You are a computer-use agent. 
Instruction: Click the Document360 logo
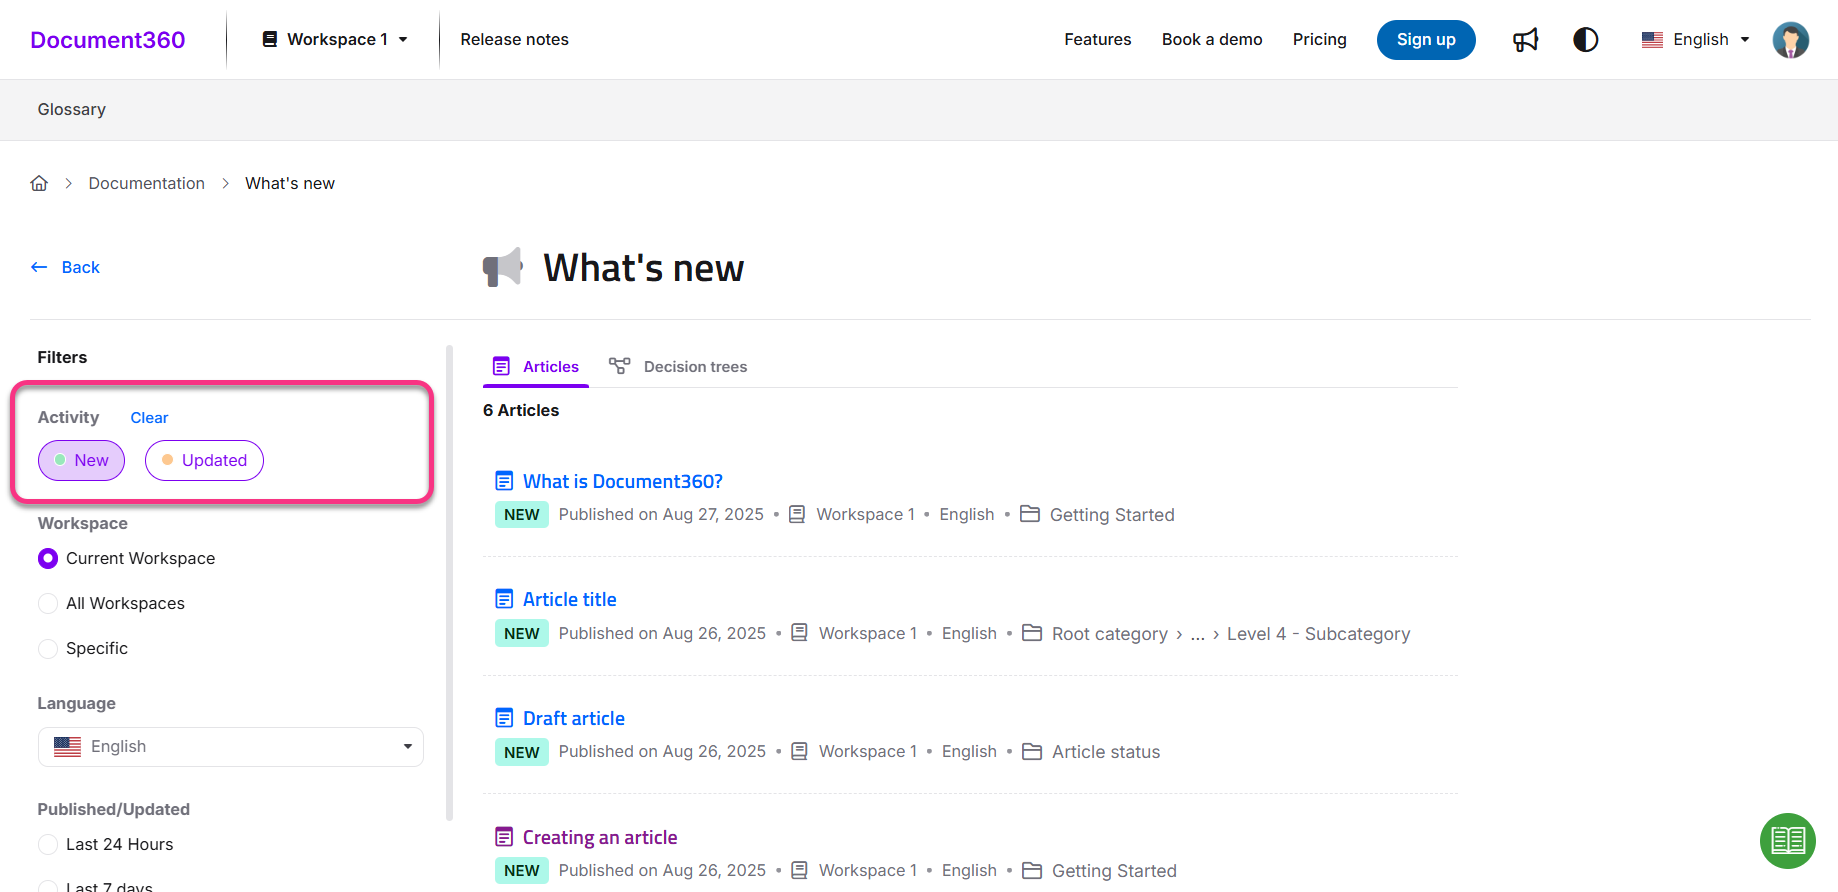click(108, 40)
